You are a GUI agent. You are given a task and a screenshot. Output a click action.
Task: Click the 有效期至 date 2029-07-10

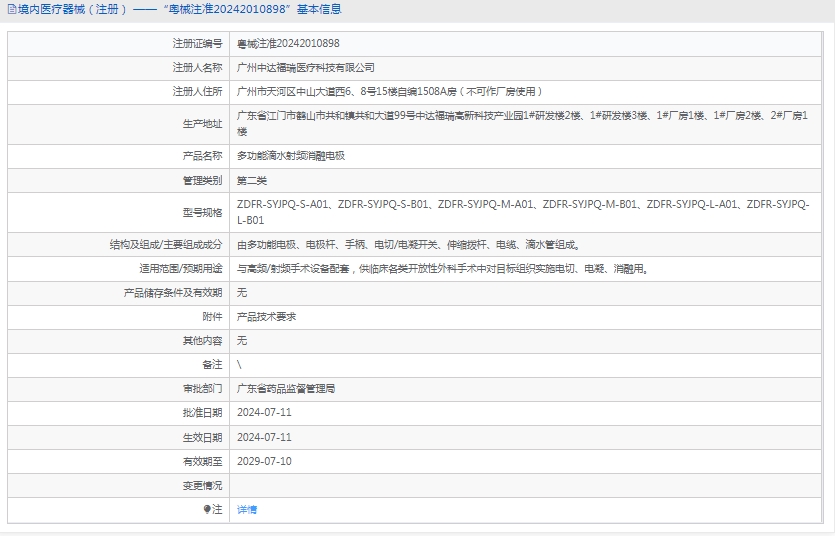coord(264,462)
